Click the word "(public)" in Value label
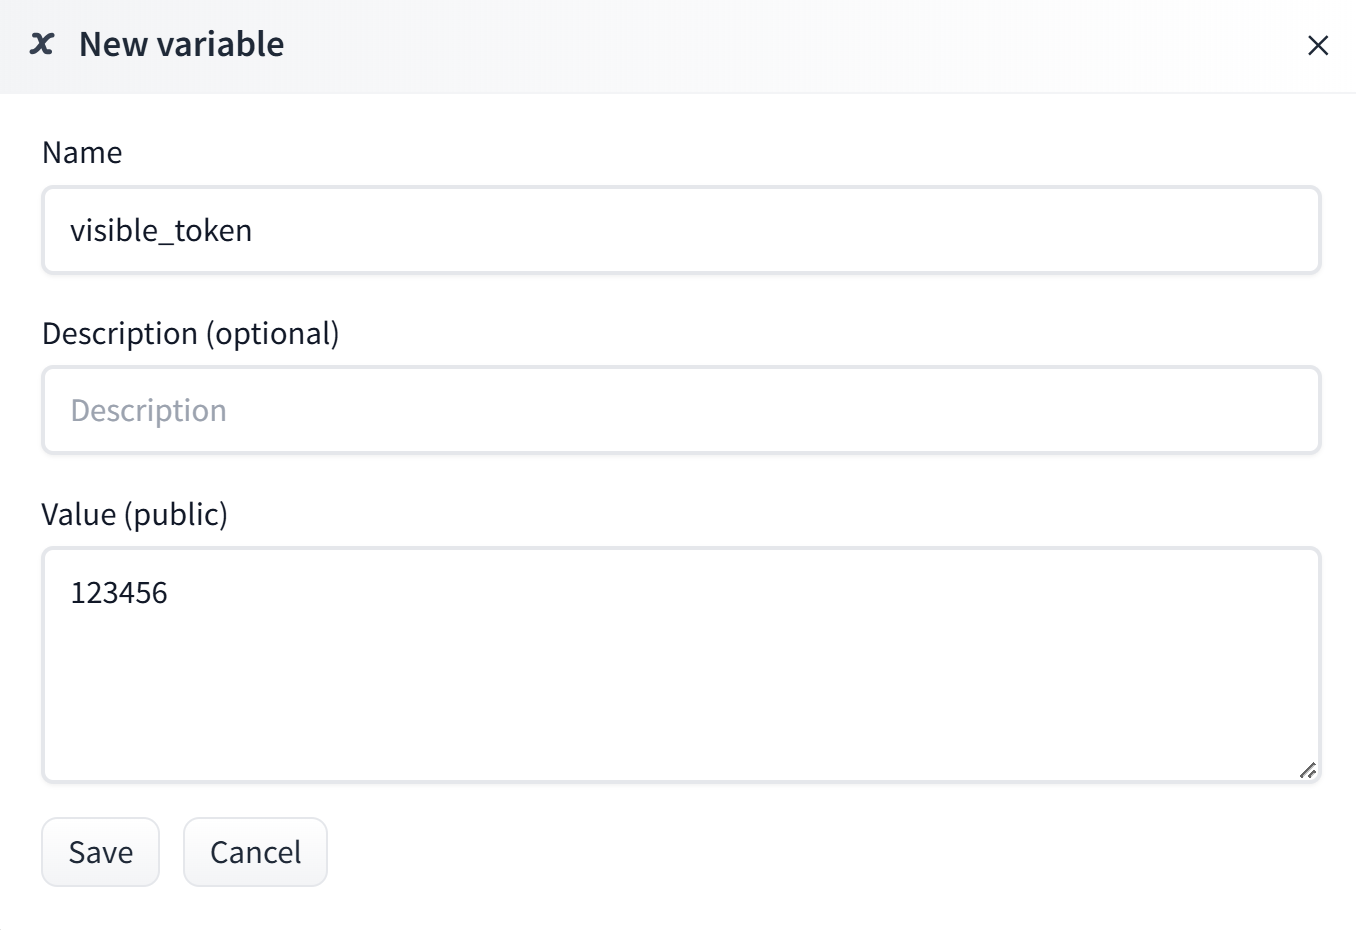This screenshot has height=930, width=1356. pos(176,514)
